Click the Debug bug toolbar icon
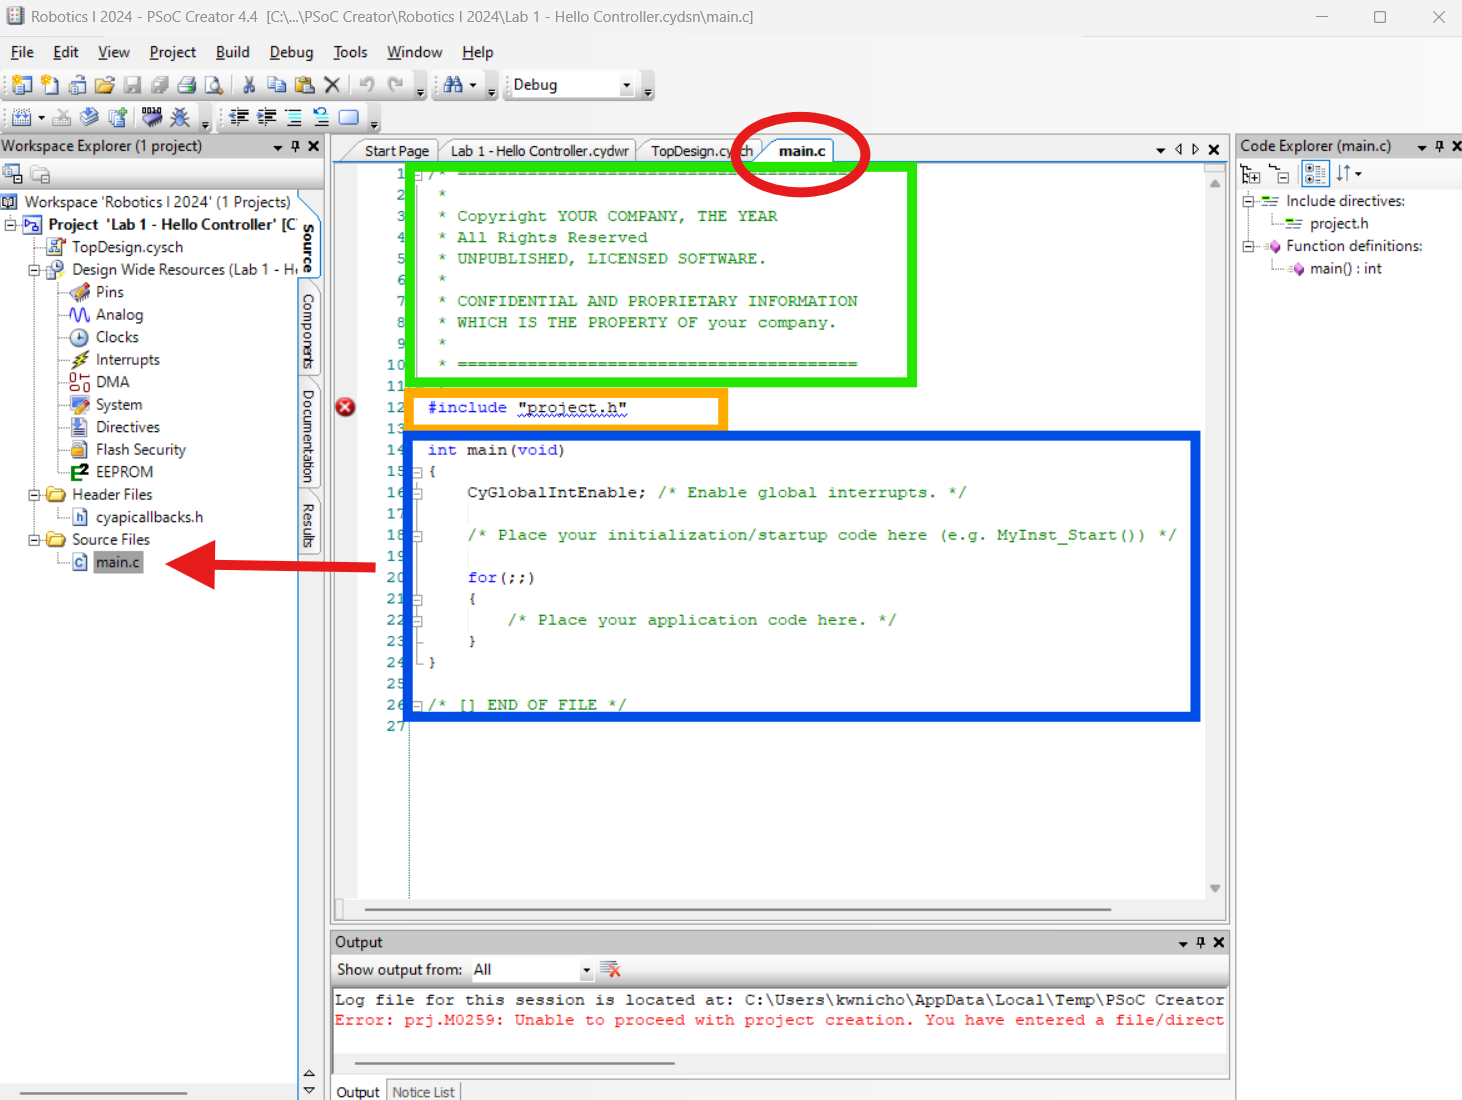The image size is (1462, 1100). 180,117
